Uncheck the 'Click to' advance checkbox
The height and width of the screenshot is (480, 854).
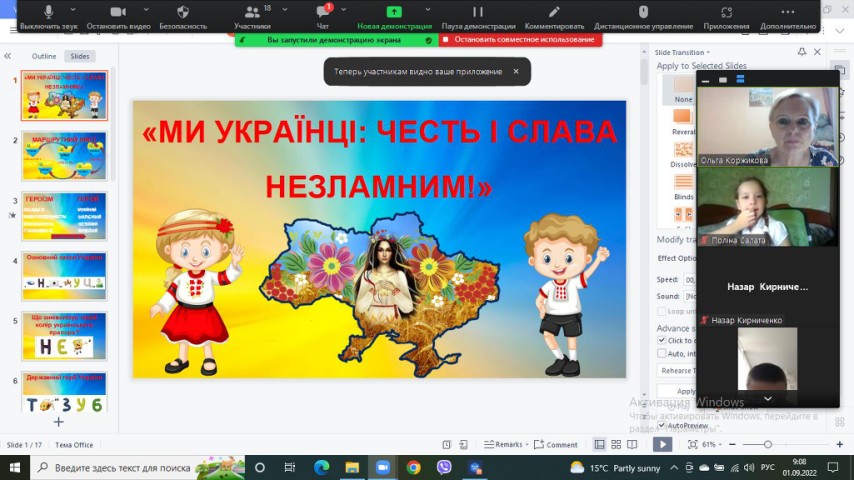pos(662,340)
